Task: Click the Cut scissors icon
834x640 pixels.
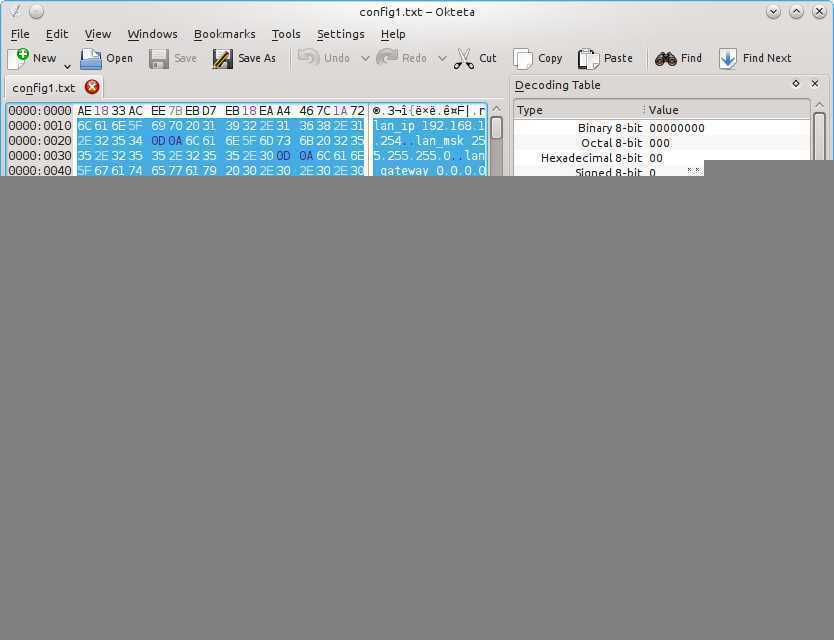Action: (x=464, y=59)
